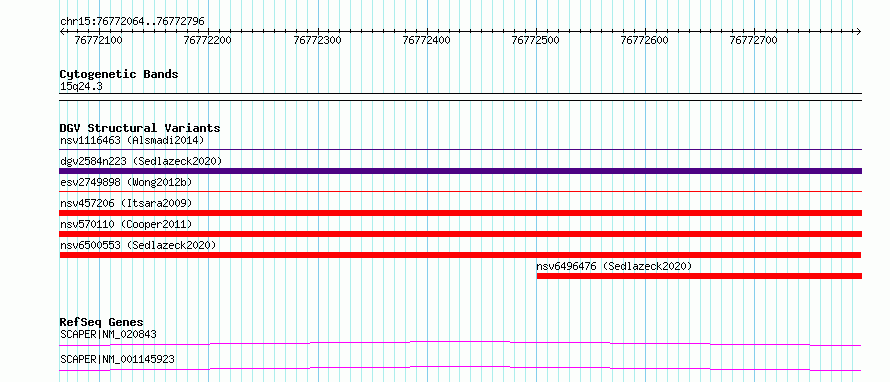The height and width of the screenshot is (382, 890).
Task: Click the short red nsv6496476 bar
Action: tap(699, 276)
